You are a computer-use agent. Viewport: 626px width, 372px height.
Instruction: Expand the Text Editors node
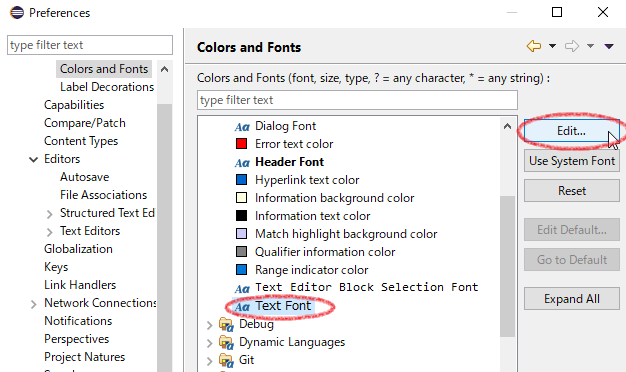(49, 232)
